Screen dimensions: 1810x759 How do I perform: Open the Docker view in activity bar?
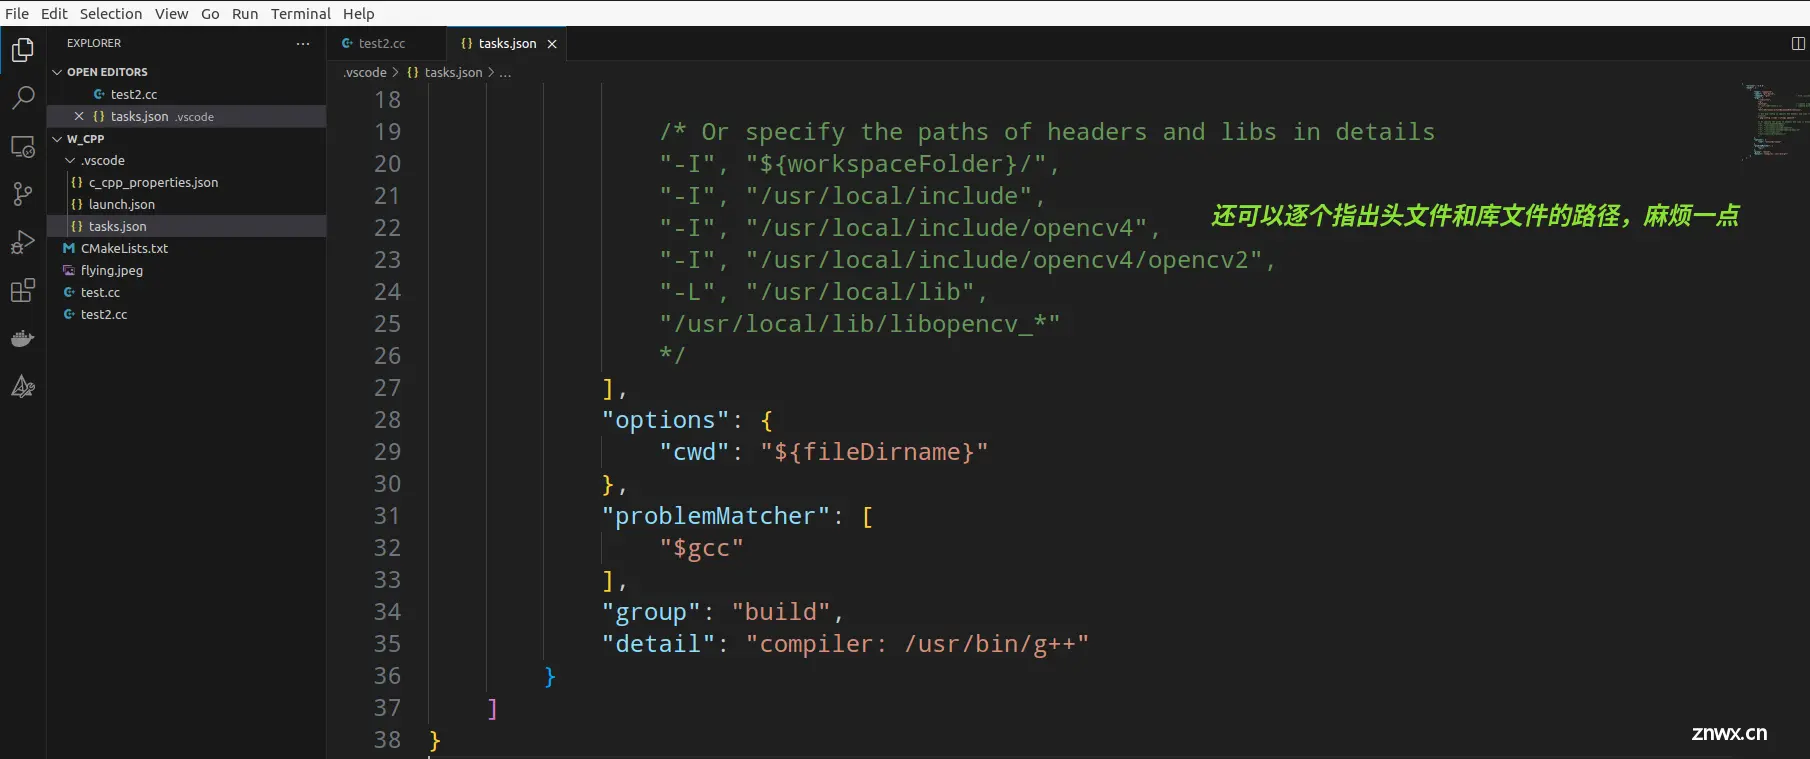(x=22, y=339)
